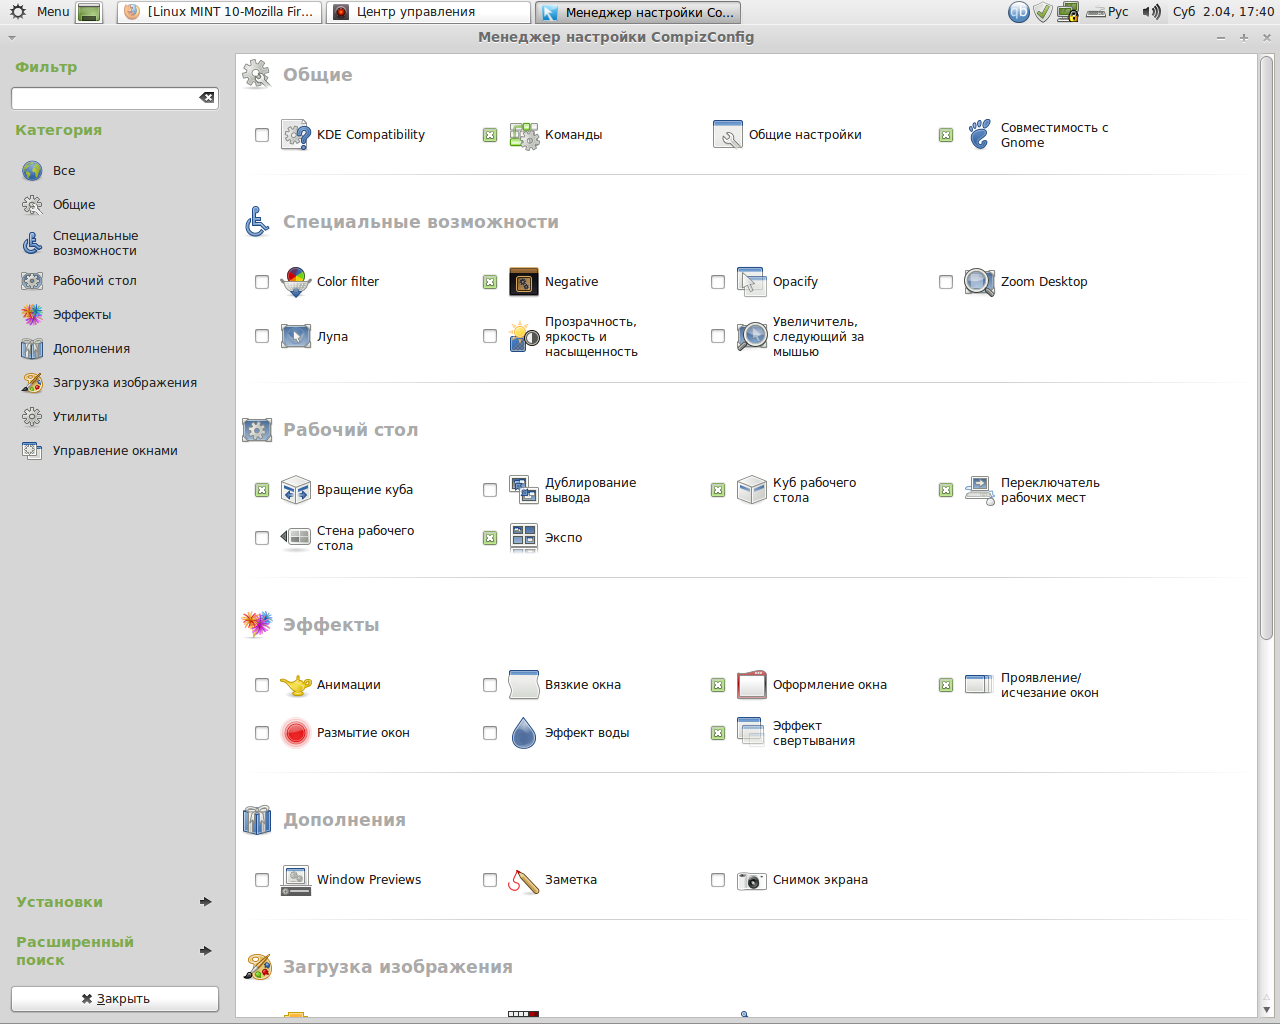Open the Expo (Экспо) plugin icon
This screenshot has height=1024, width=1280.
click(x=524, y=538)
